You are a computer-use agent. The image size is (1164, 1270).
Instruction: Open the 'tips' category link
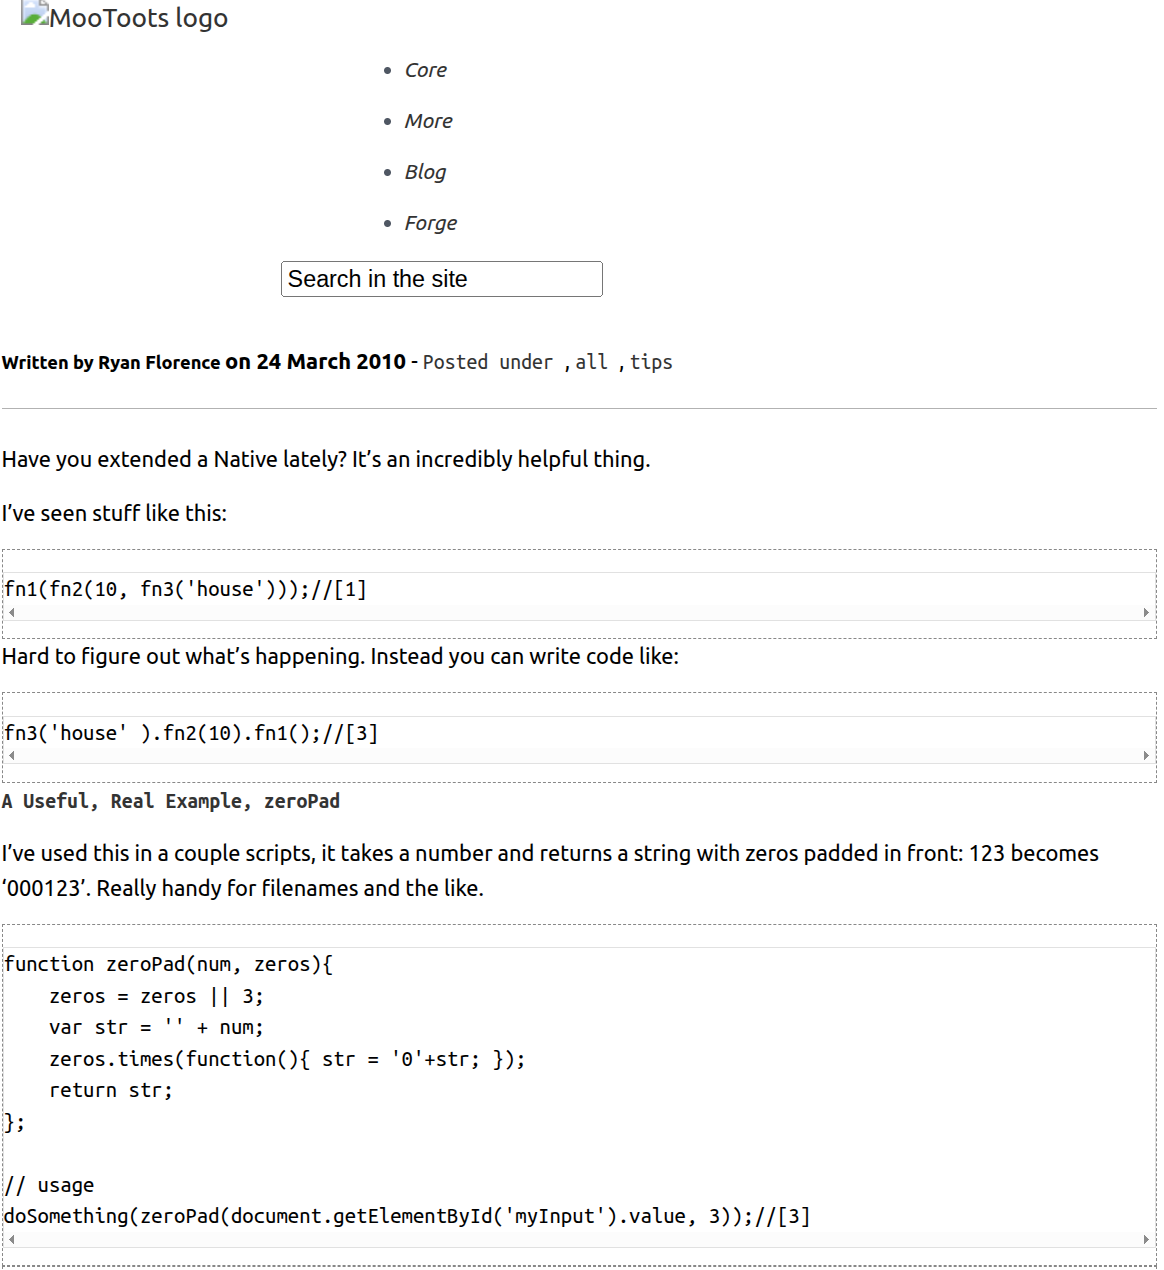click(651, 362)
